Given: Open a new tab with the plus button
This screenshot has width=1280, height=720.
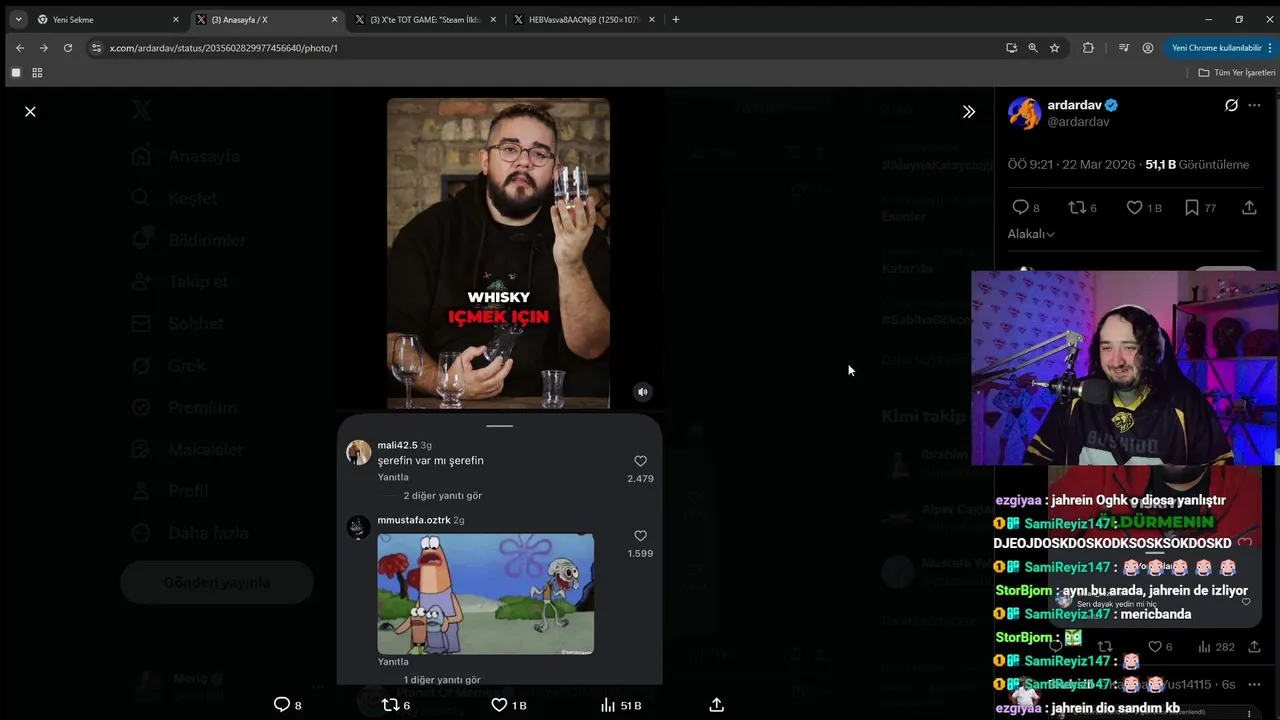Looking at the screenshot, I should point(676,19).
